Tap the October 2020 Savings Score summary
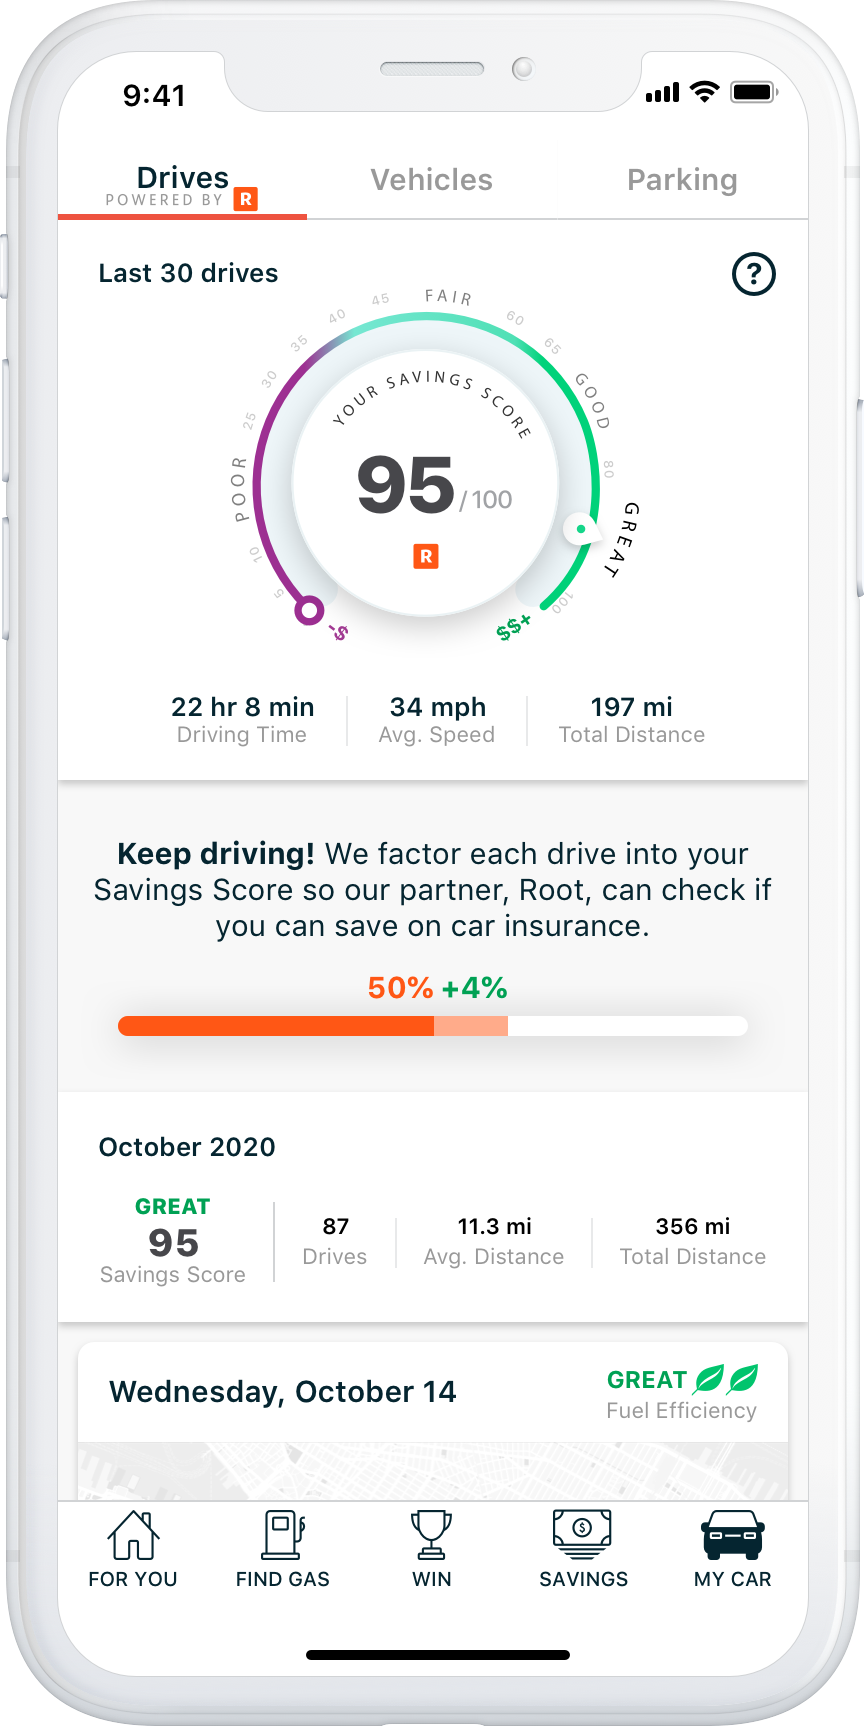 click(x=173, y=1241)
